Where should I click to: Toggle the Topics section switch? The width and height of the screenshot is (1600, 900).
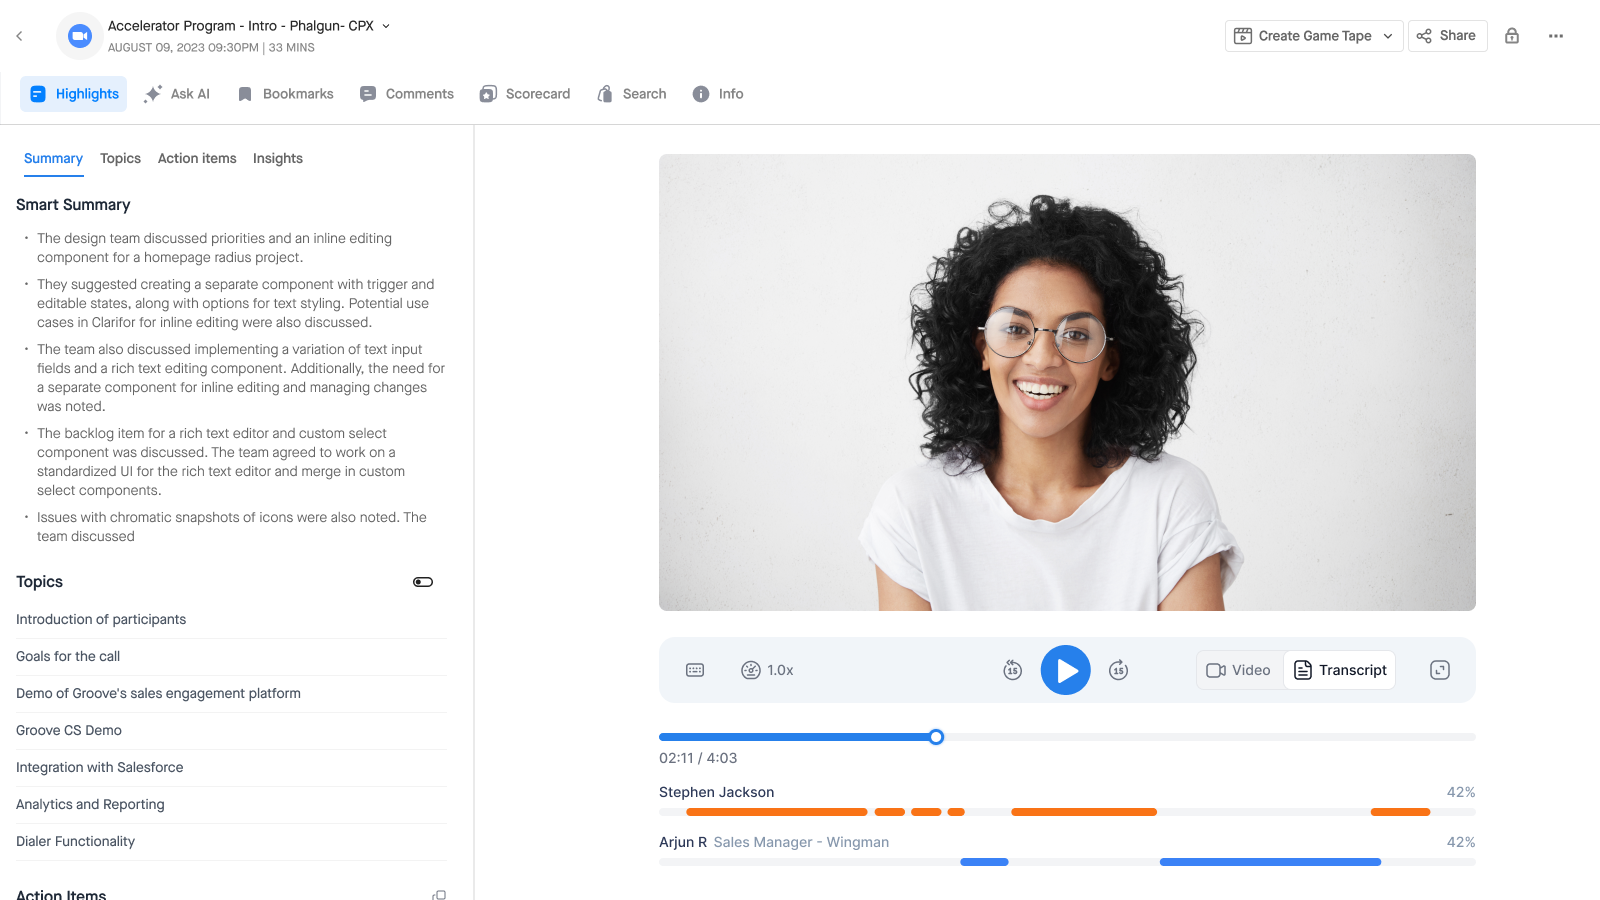click(423, 582)
